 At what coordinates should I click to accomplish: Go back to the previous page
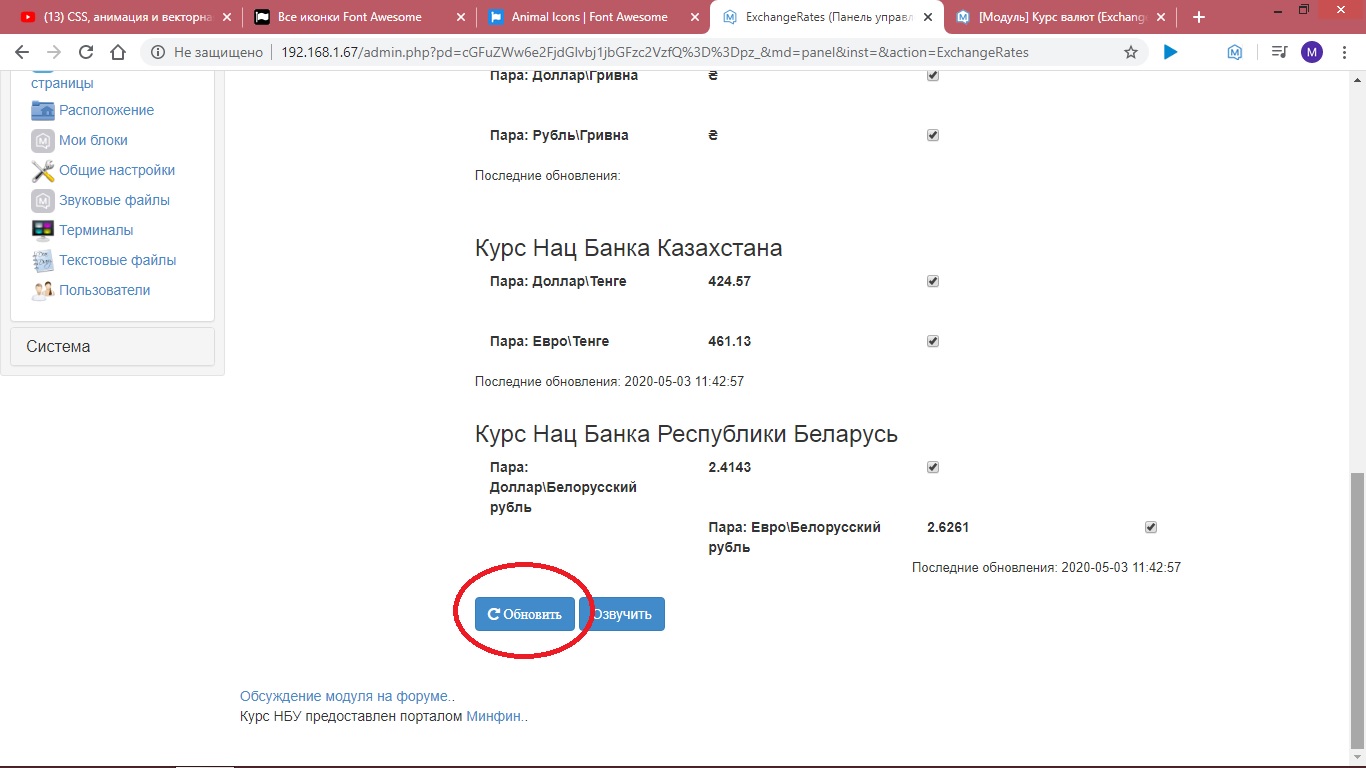coord(22,52)
